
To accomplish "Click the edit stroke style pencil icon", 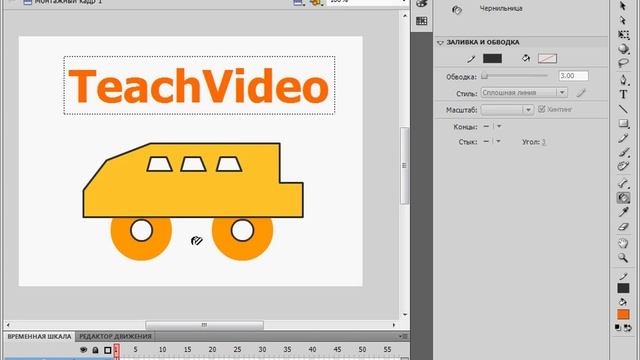I will [x=581, y=93].
